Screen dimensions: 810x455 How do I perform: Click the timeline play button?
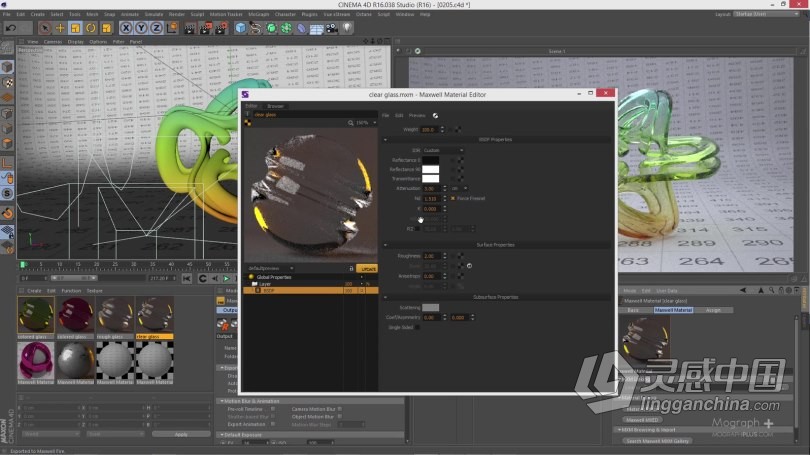(226, 279)
